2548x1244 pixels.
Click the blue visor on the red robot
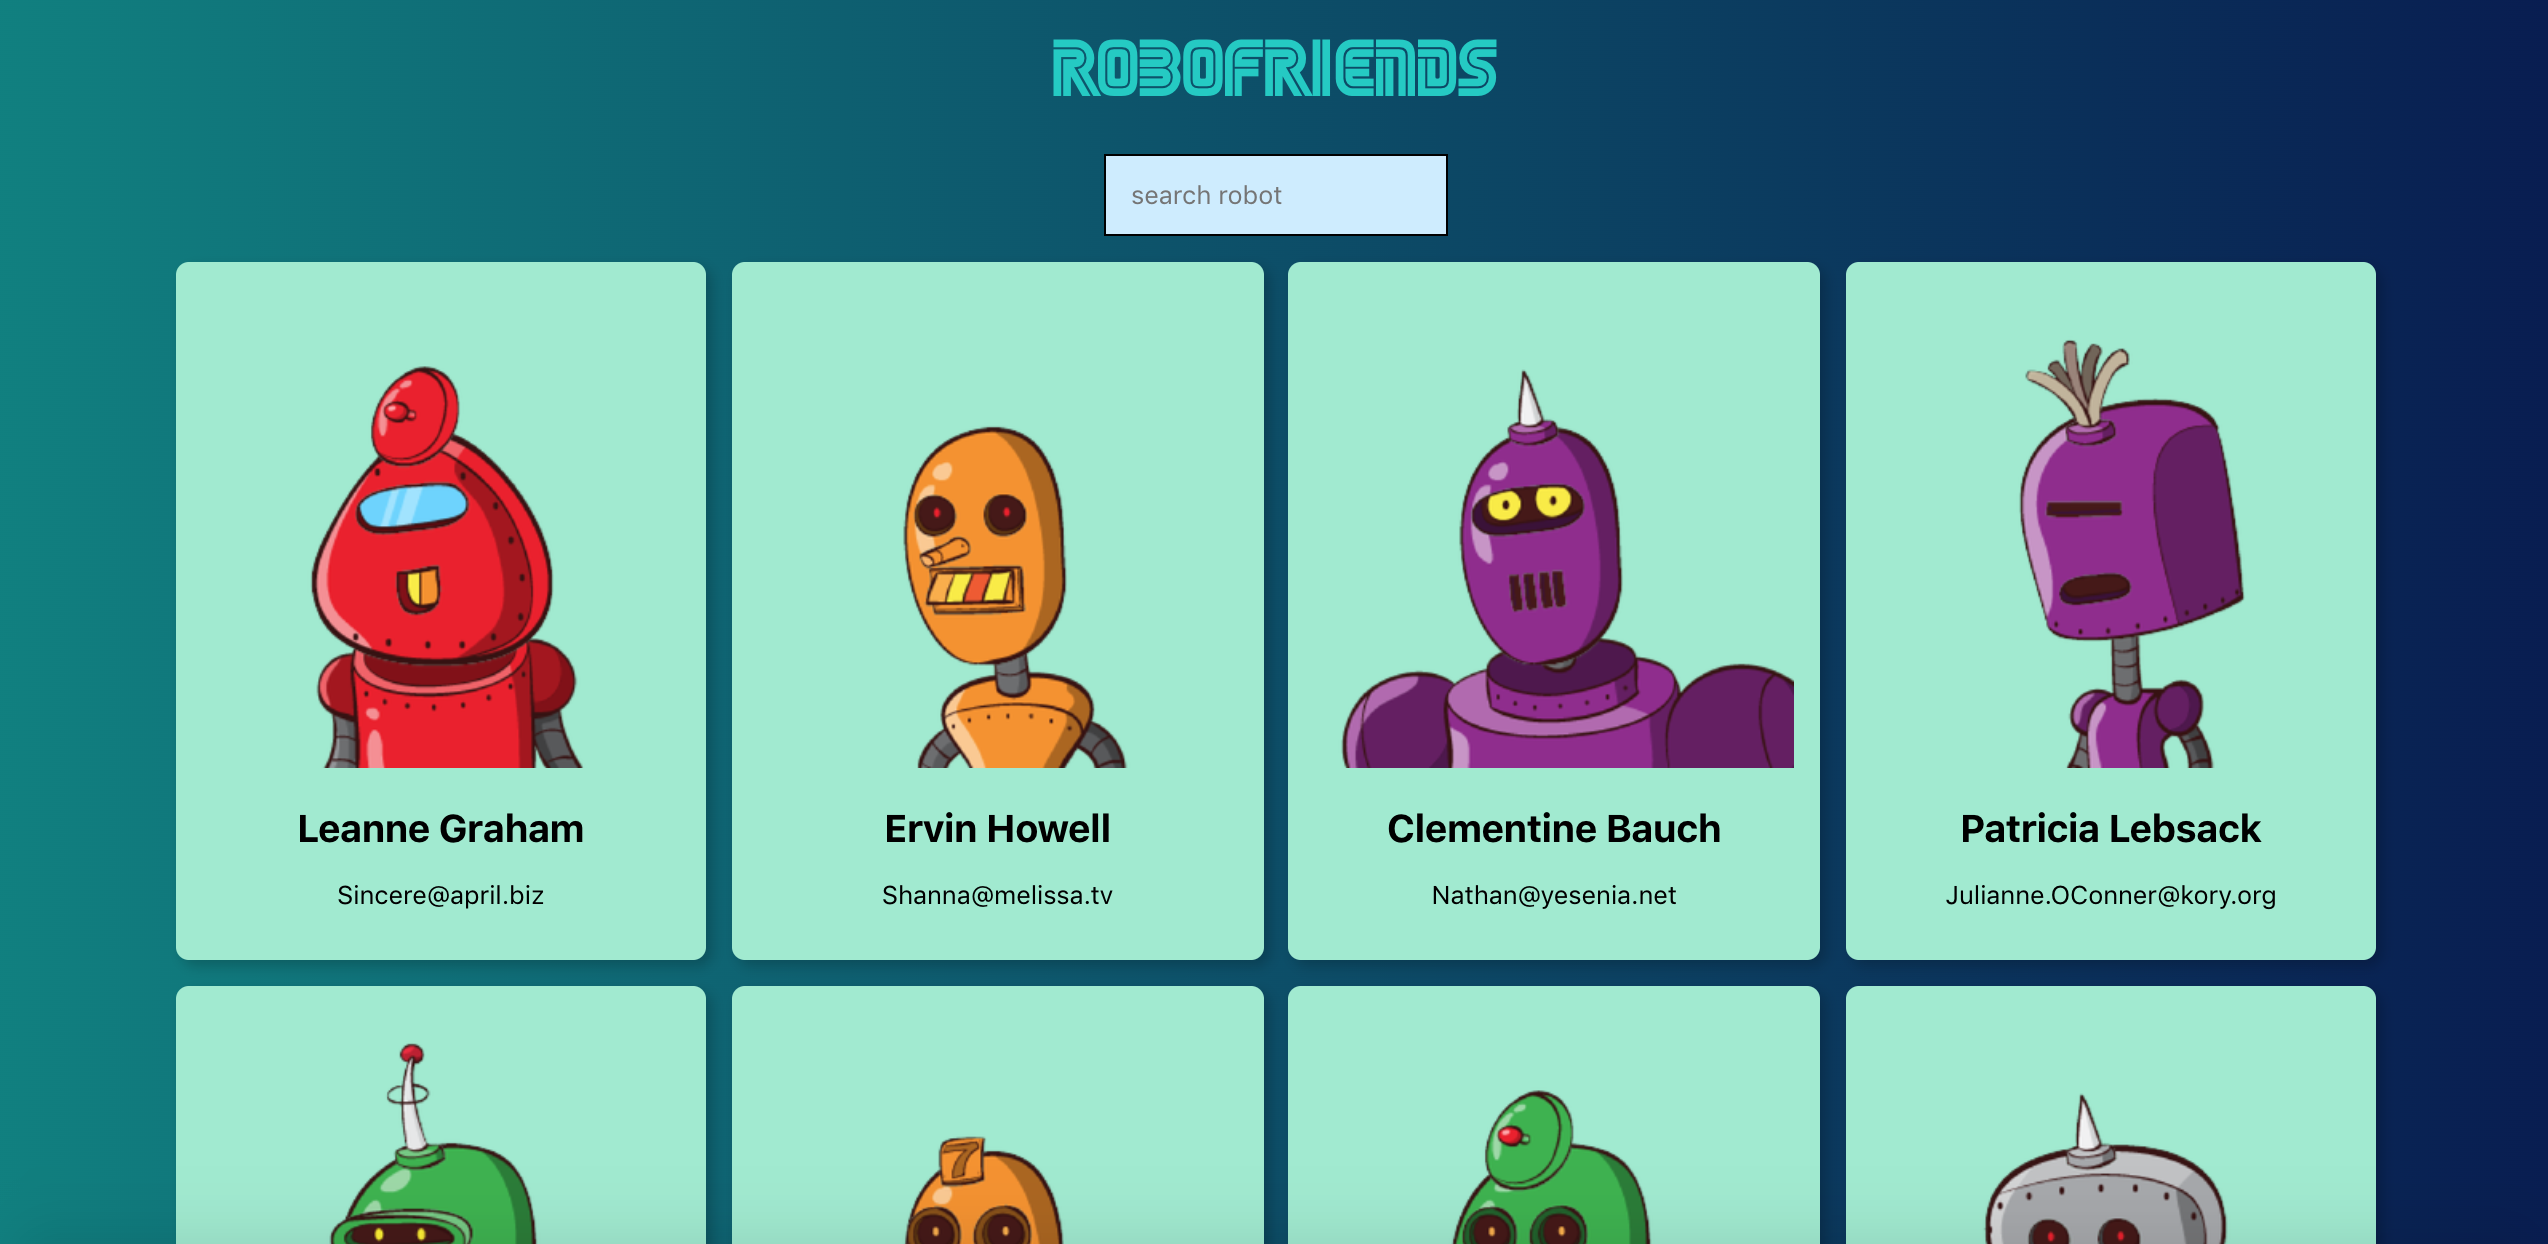[412, 506]
